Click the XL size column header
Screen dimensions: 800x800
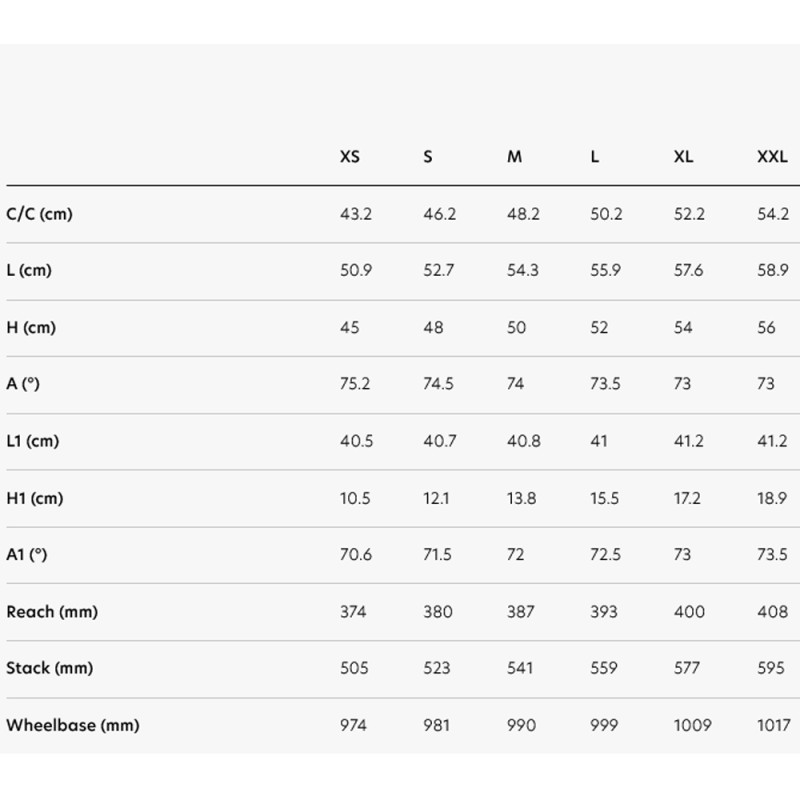tap(683, 157)
